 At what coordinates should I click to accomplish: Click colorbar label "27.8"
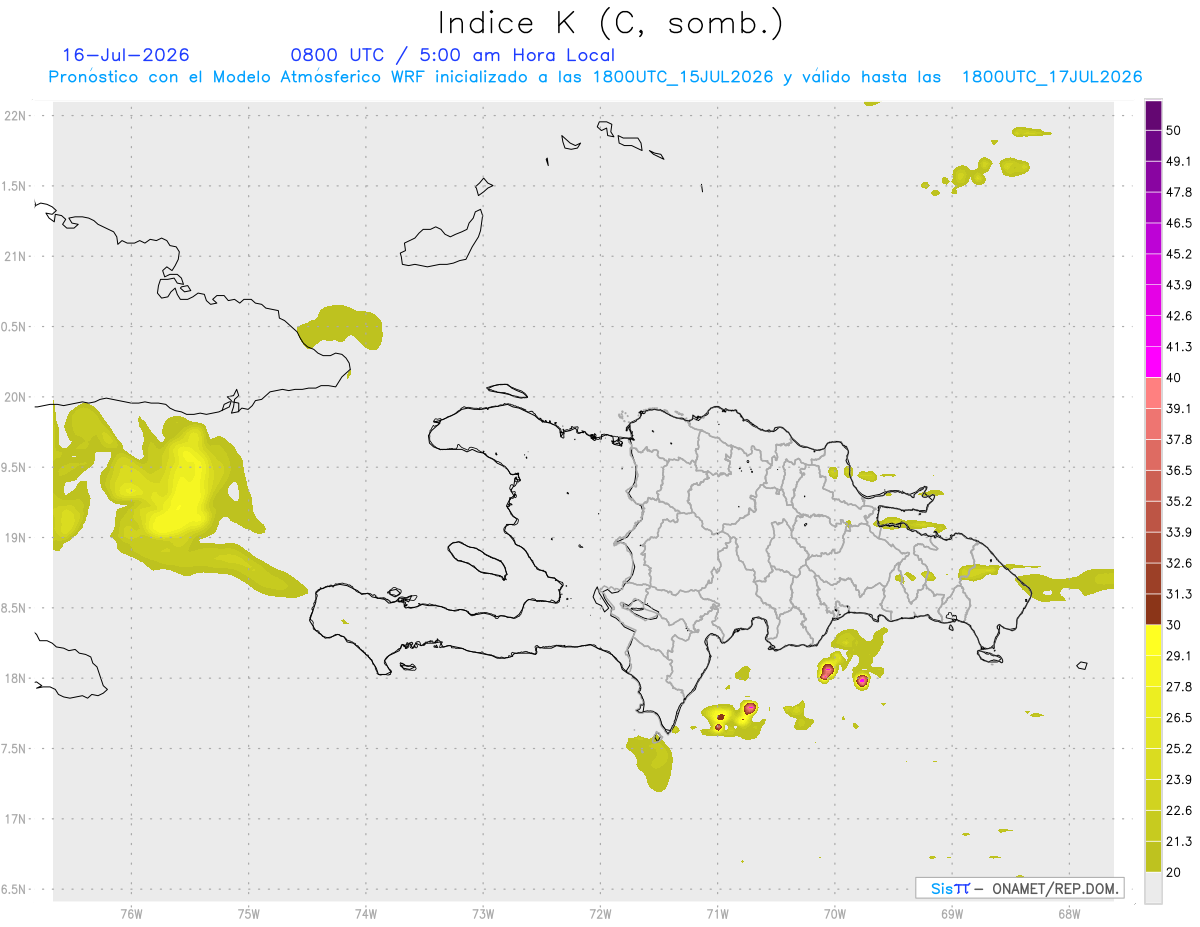pyautogui.click(x=1179, y=687)
